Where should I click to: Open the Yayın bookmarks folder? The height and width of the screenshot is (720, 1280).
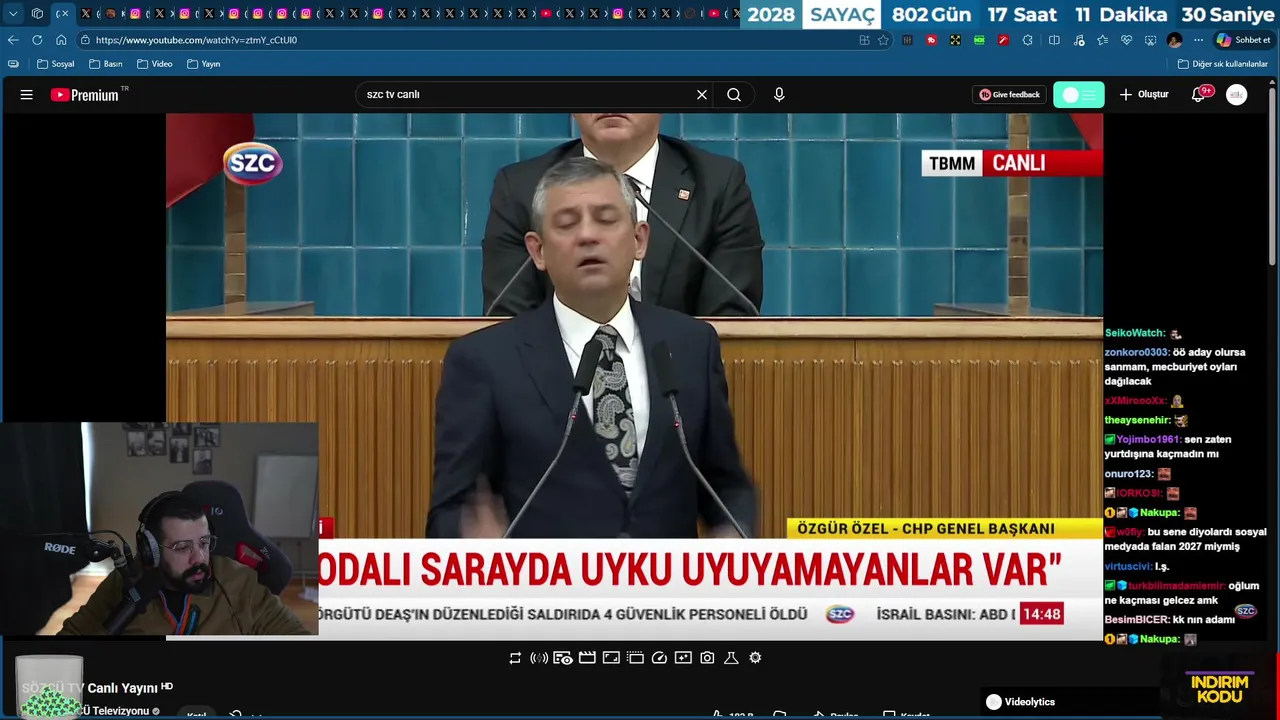click(x=204, y=64)
